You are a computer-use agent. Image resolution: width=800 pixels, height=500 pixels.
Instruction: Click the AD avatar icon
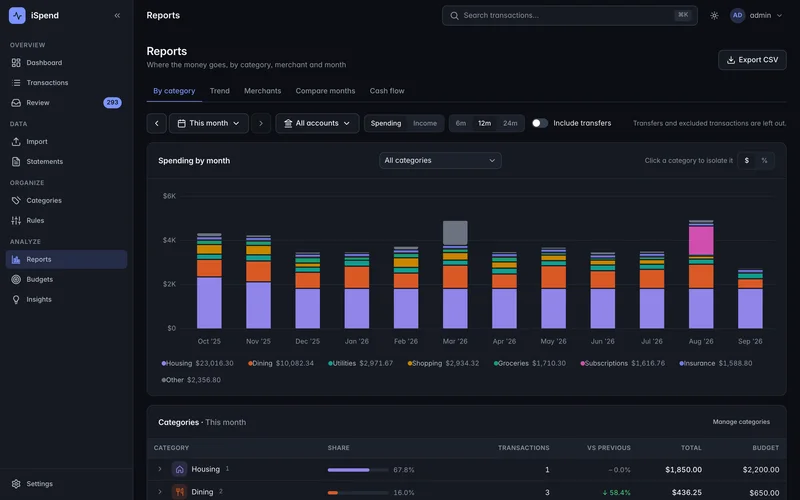737,15
